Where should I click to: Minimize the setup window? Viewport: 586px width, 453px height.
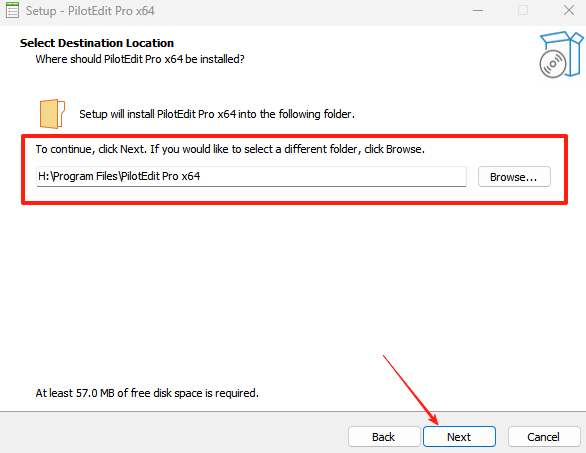click(x=478, y=10)
